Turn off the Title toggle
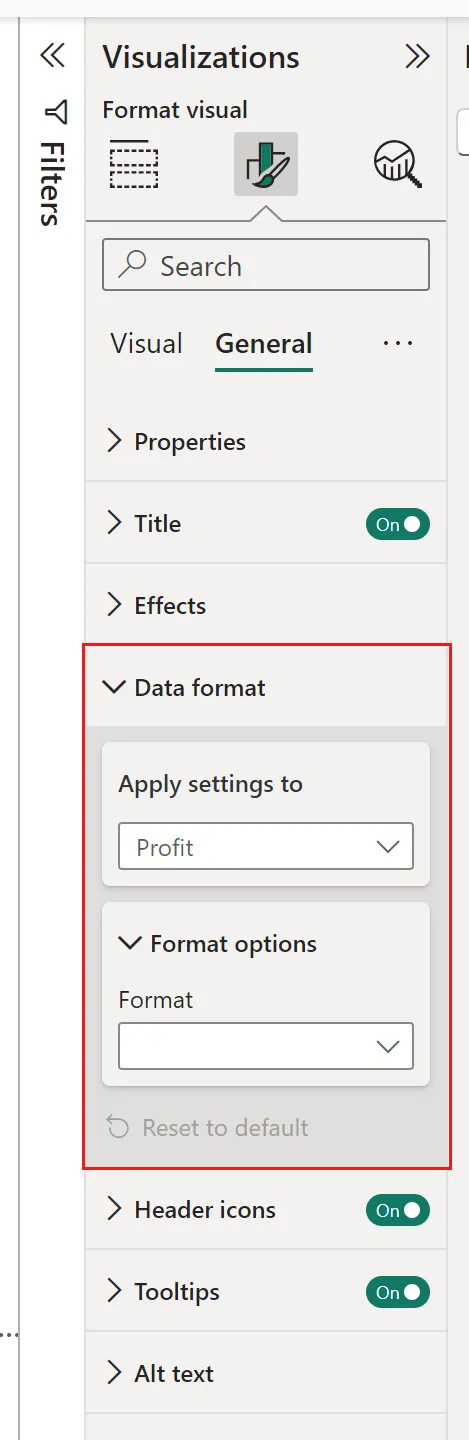The width and height of the screenshot is (469, 1440). 398,524
